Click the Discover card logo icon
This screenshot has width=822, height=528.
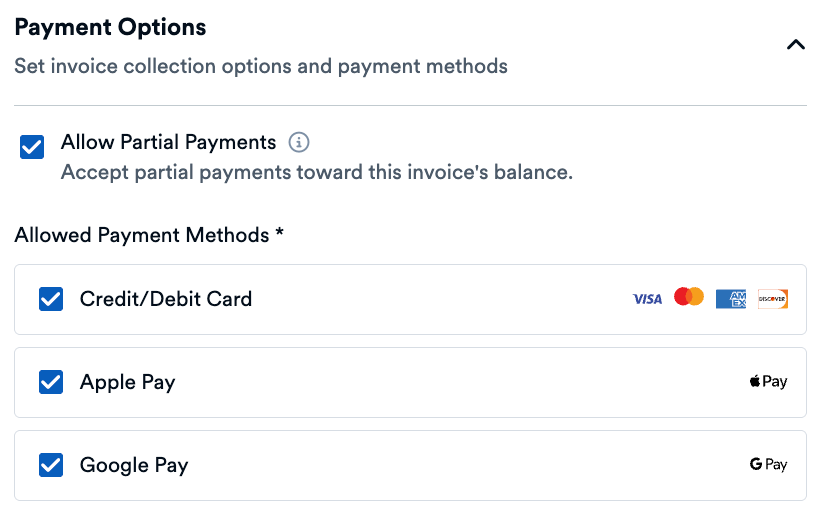(x=773, y=299)
